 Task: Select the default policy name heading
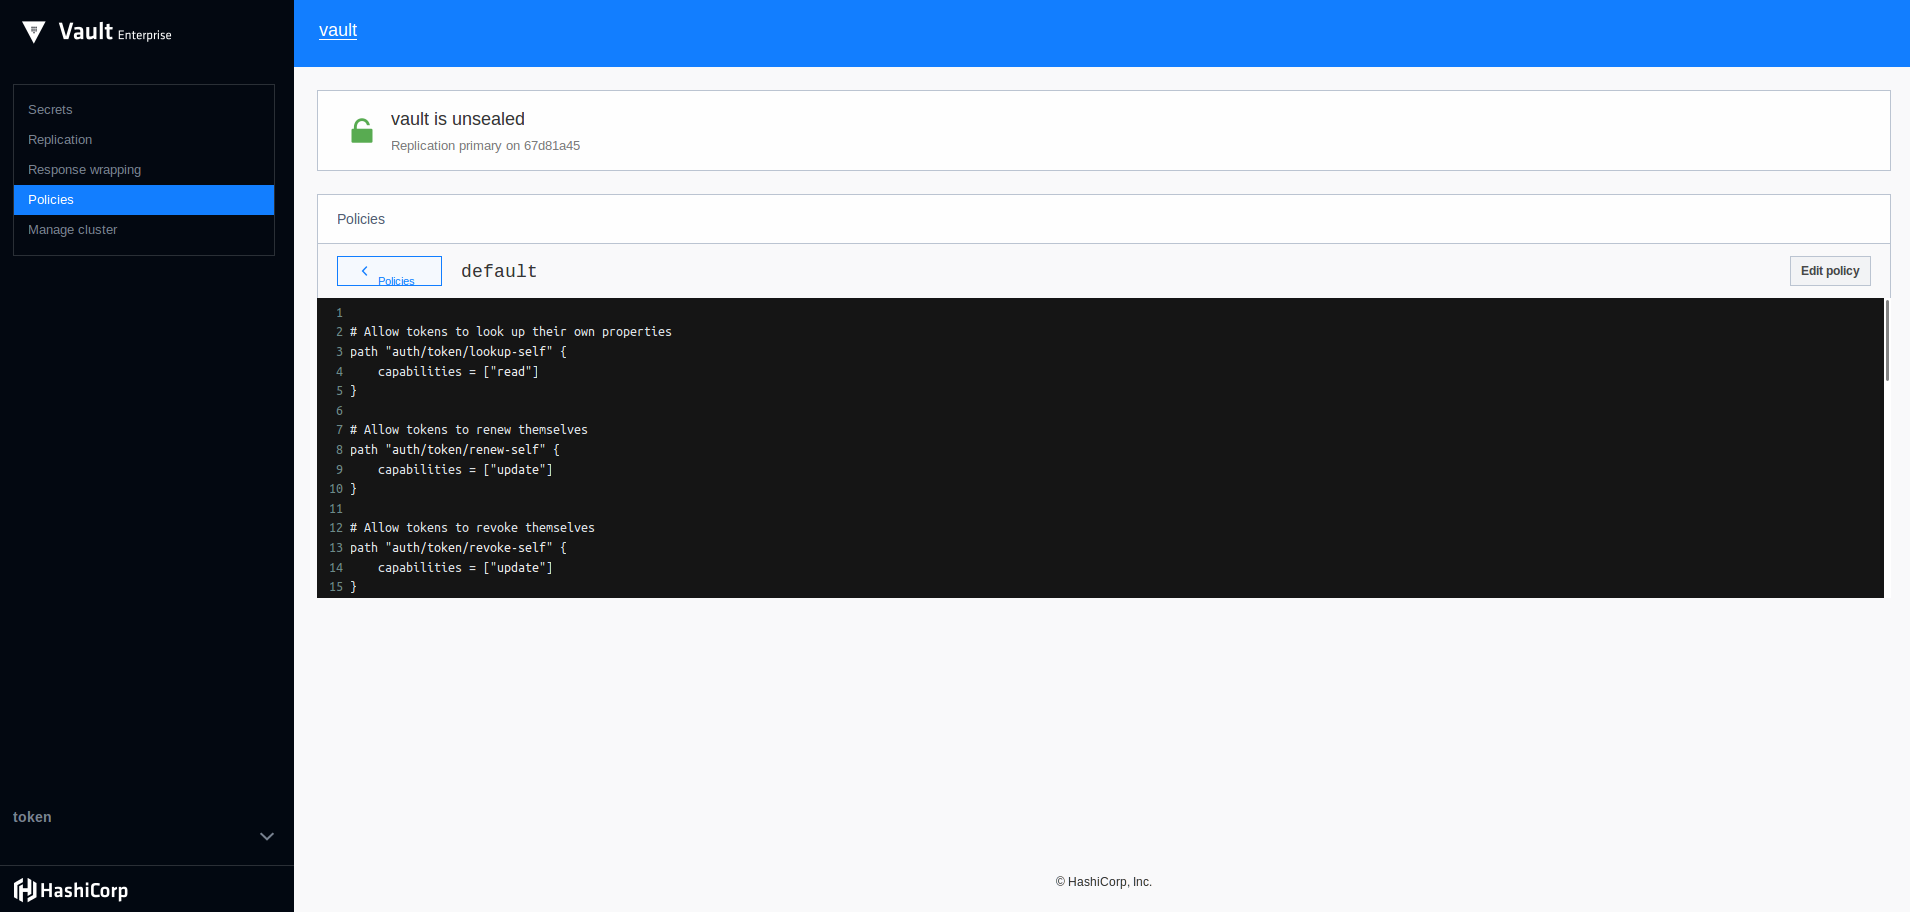(499, 271)
